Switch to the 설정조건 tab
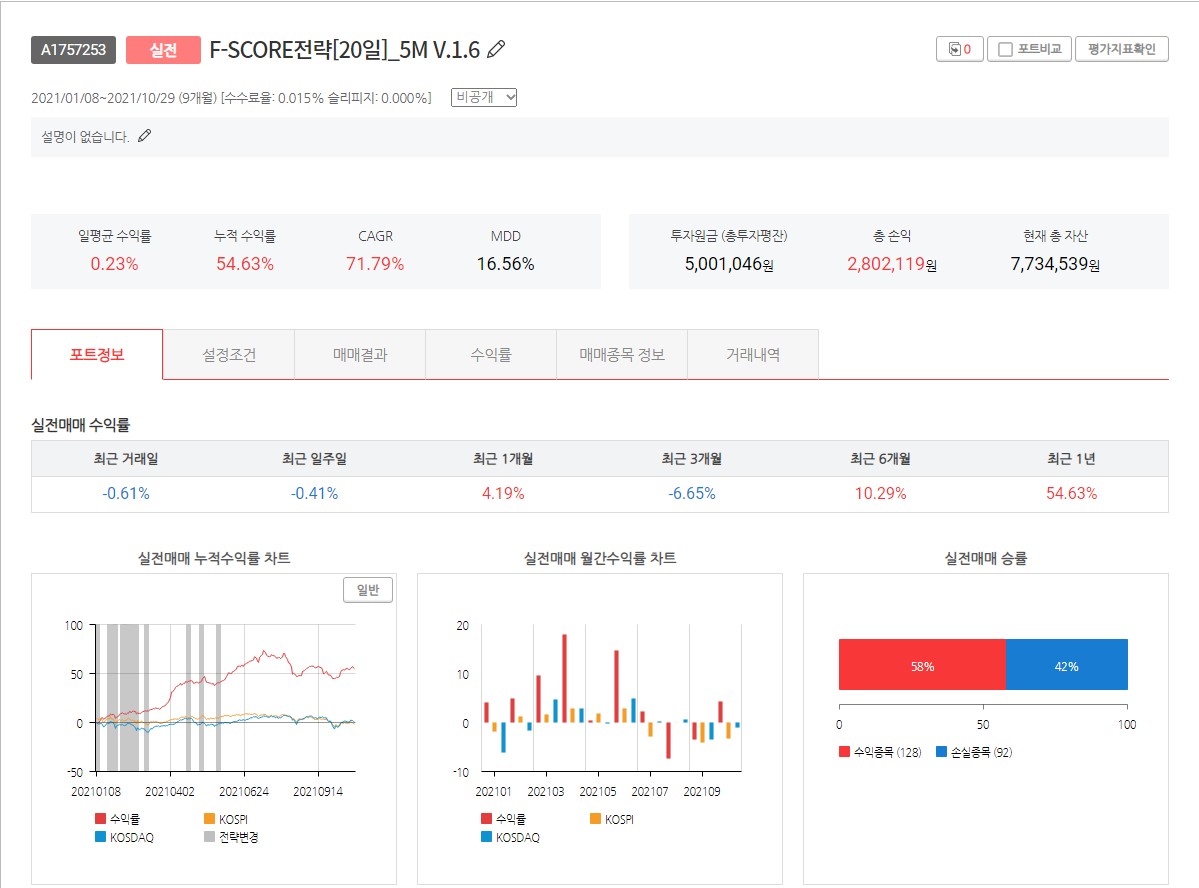 click(x=229, y=354)
